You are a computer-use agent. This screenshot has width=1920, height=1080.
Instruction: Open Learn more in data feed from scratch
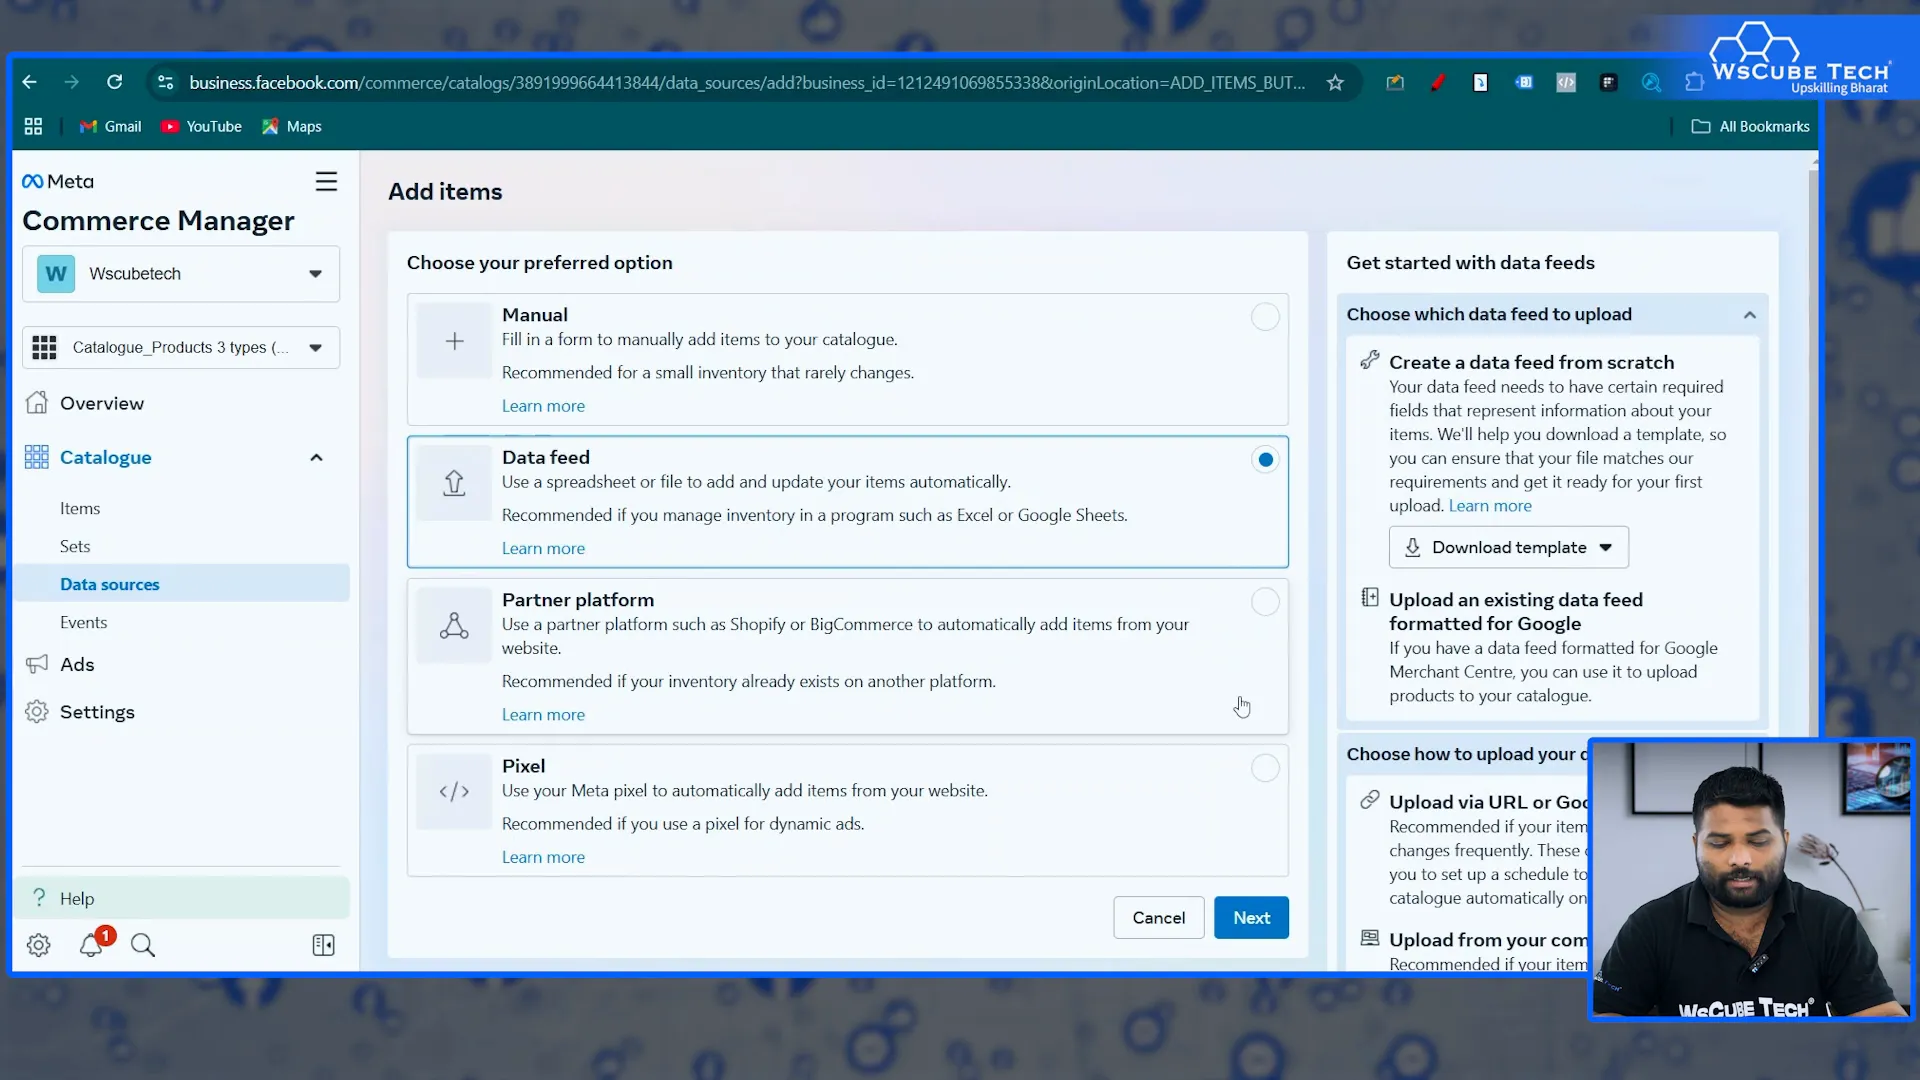(x=1490, y=506)
